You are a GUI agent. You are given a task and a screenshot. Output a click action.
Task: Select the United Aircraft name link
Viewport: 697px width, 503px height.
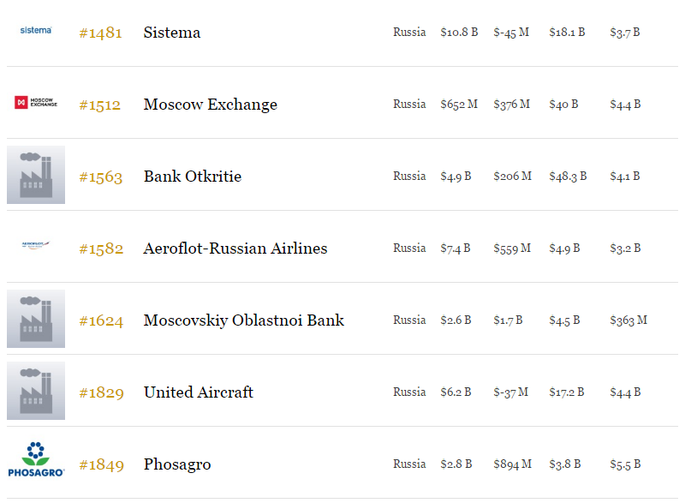198,393
